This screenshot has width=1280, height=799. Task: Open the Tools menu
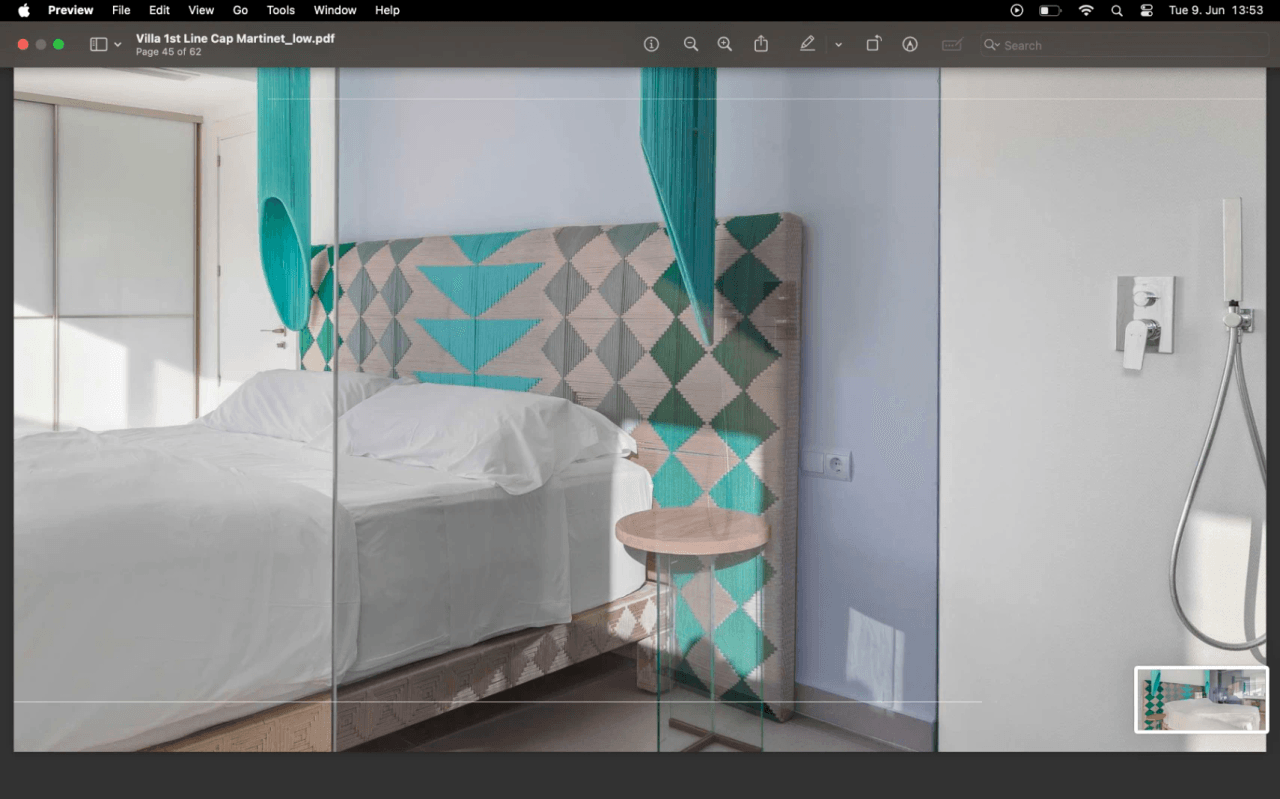(281, 10)
